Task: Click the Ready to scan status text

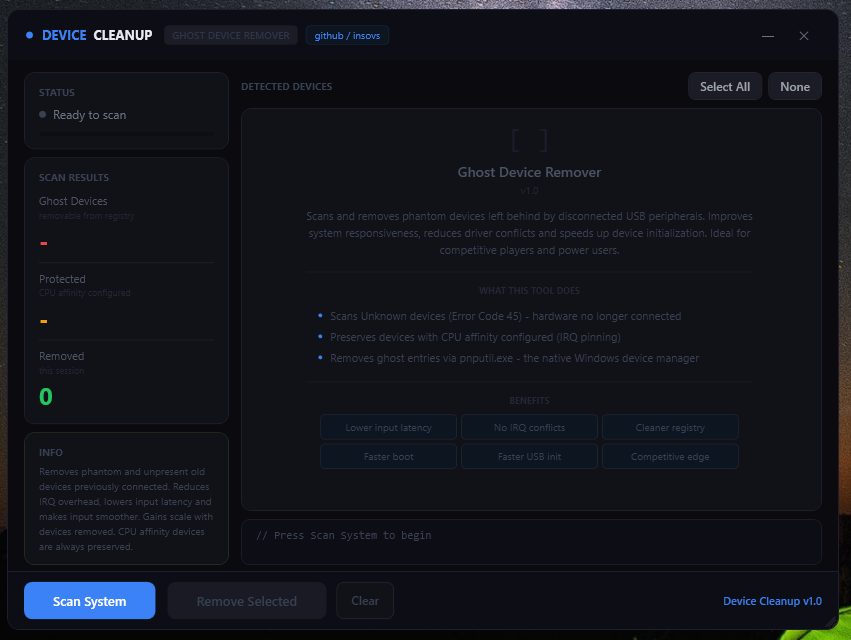Action: click(x=90, y=115)
